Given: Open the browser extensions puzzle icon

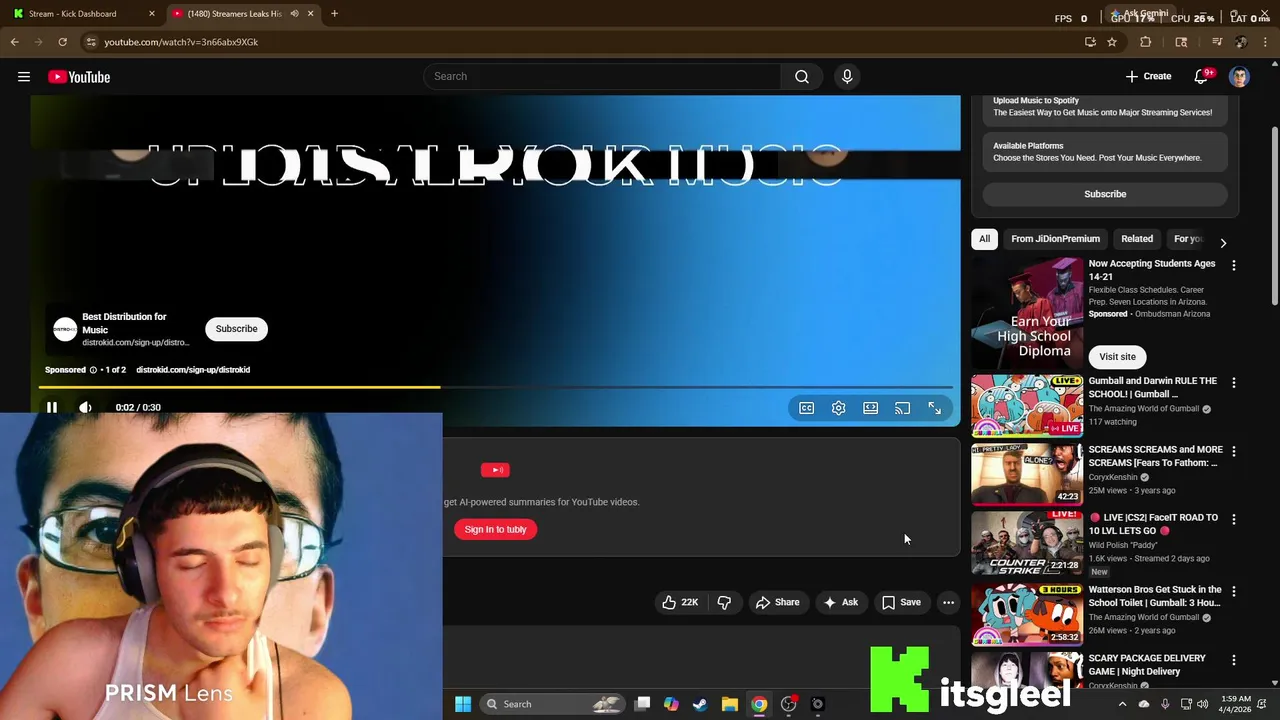Looking at the screenshot, I should point(1146,42).
